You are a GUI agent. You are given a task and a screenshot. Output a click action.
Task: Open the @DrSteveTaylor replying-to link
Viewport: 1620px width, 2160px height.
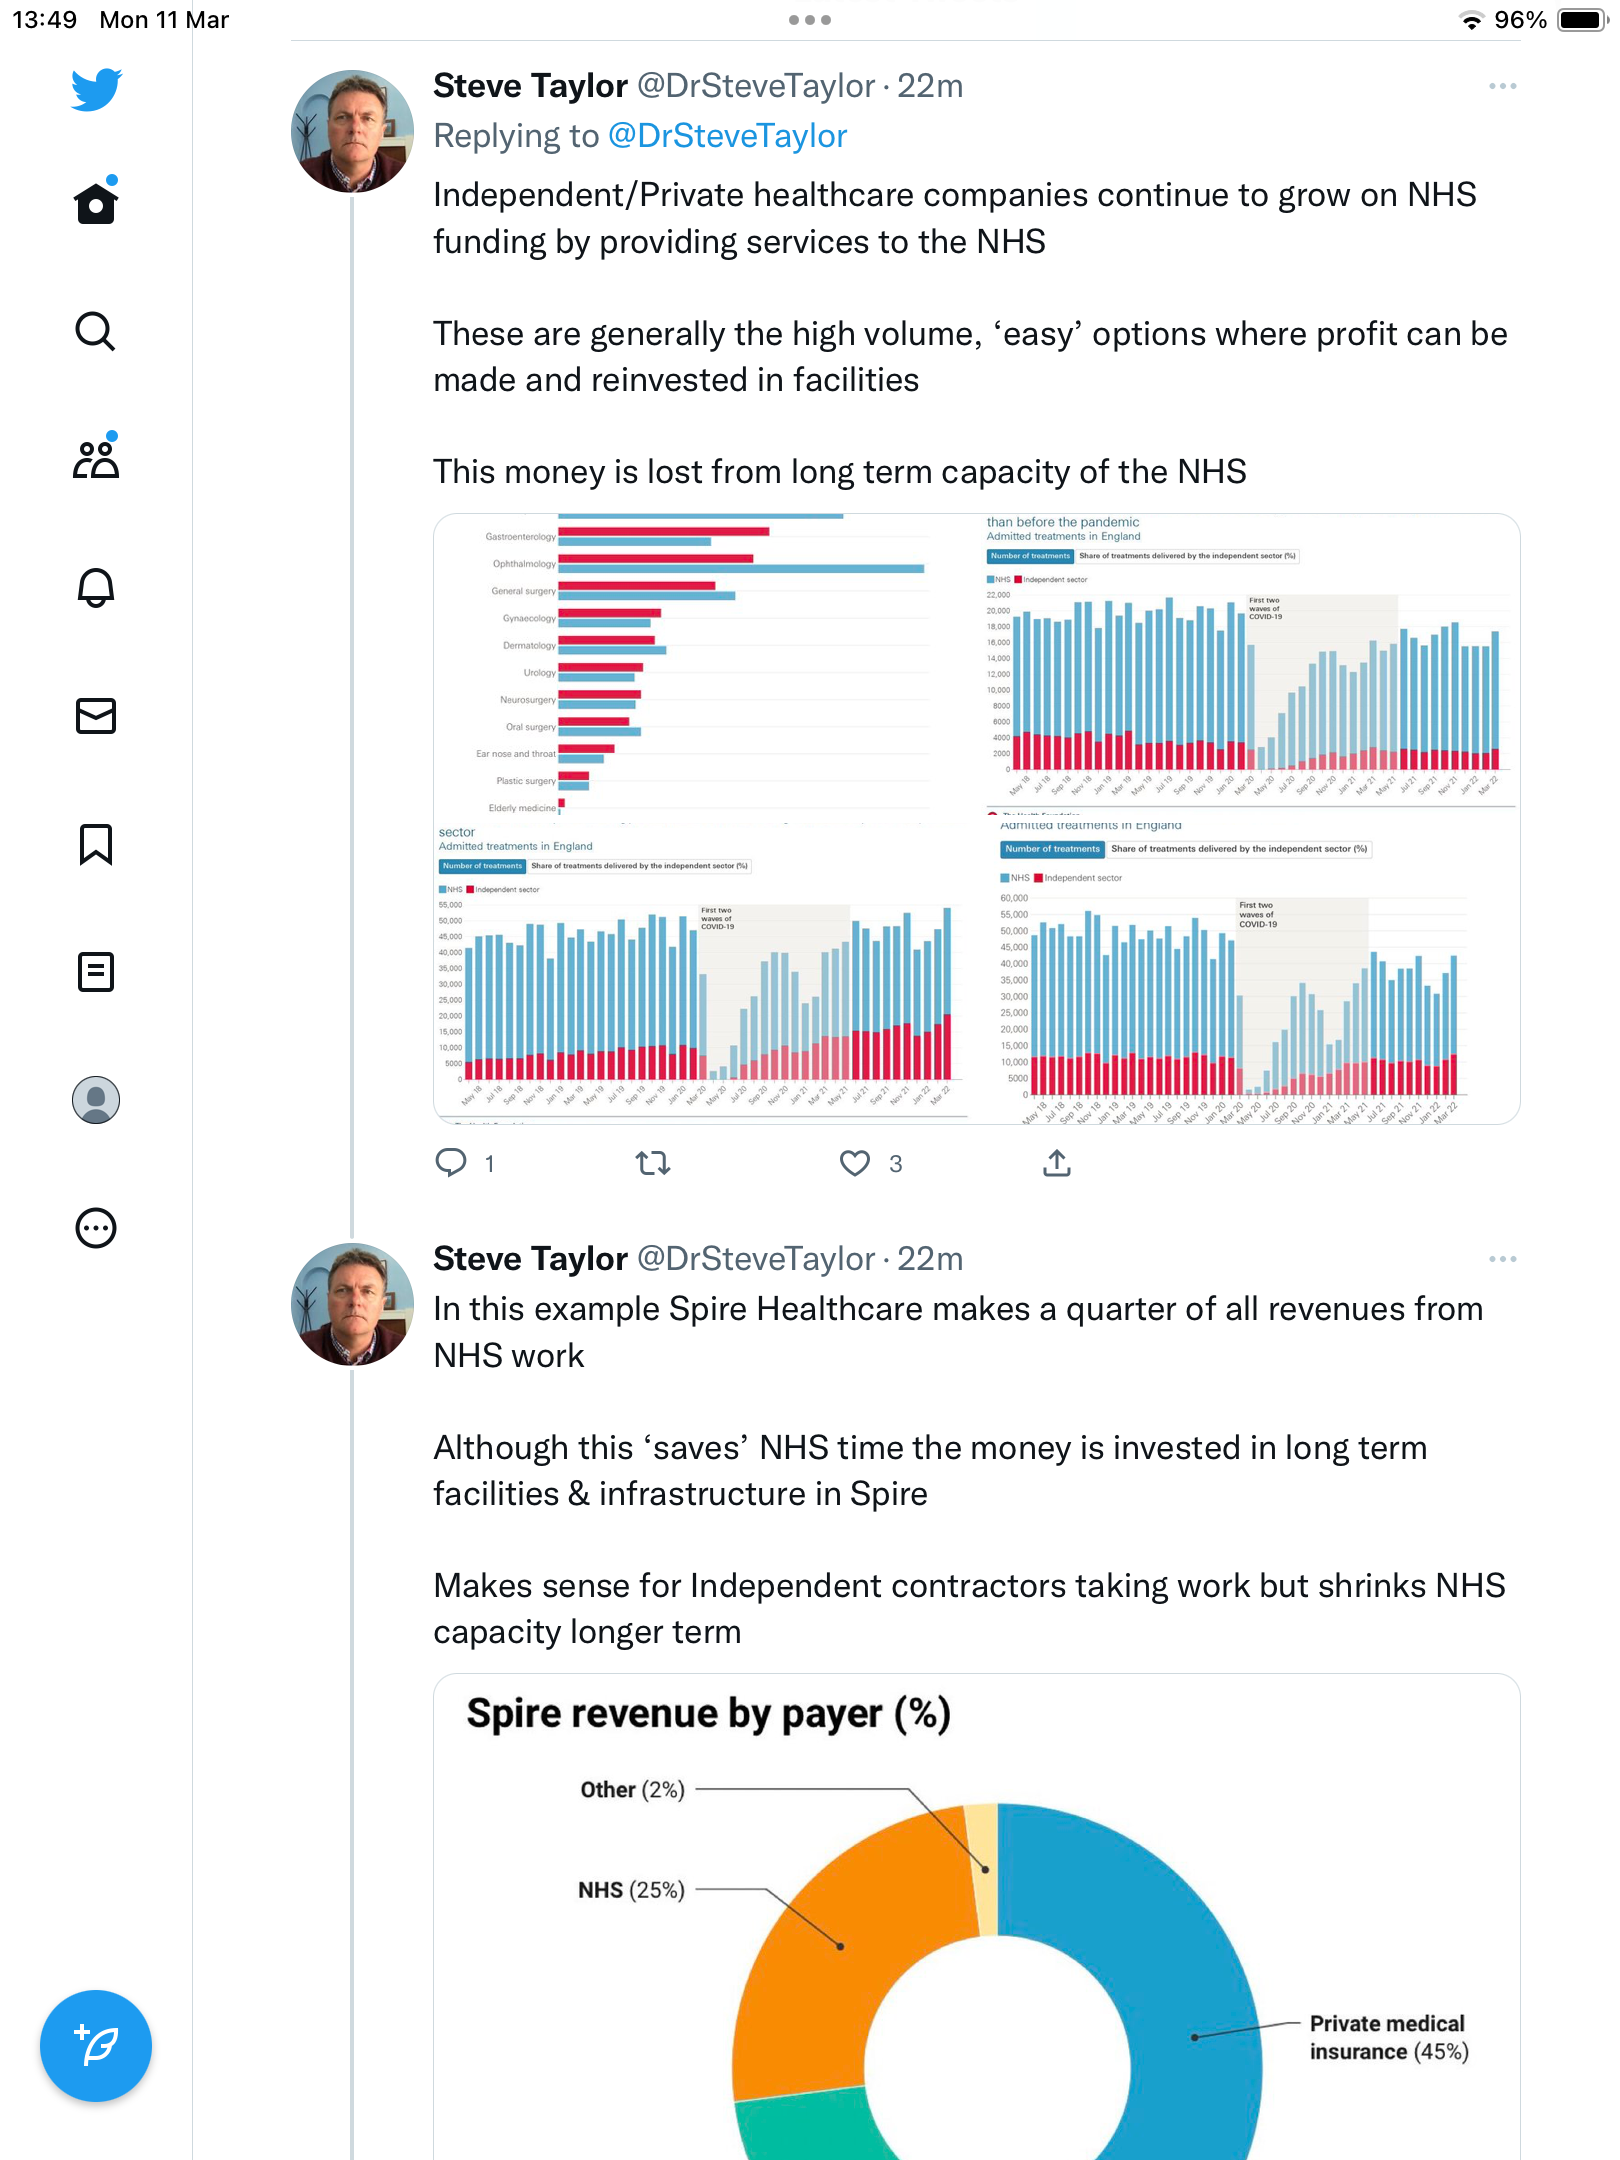coord(727,136)
